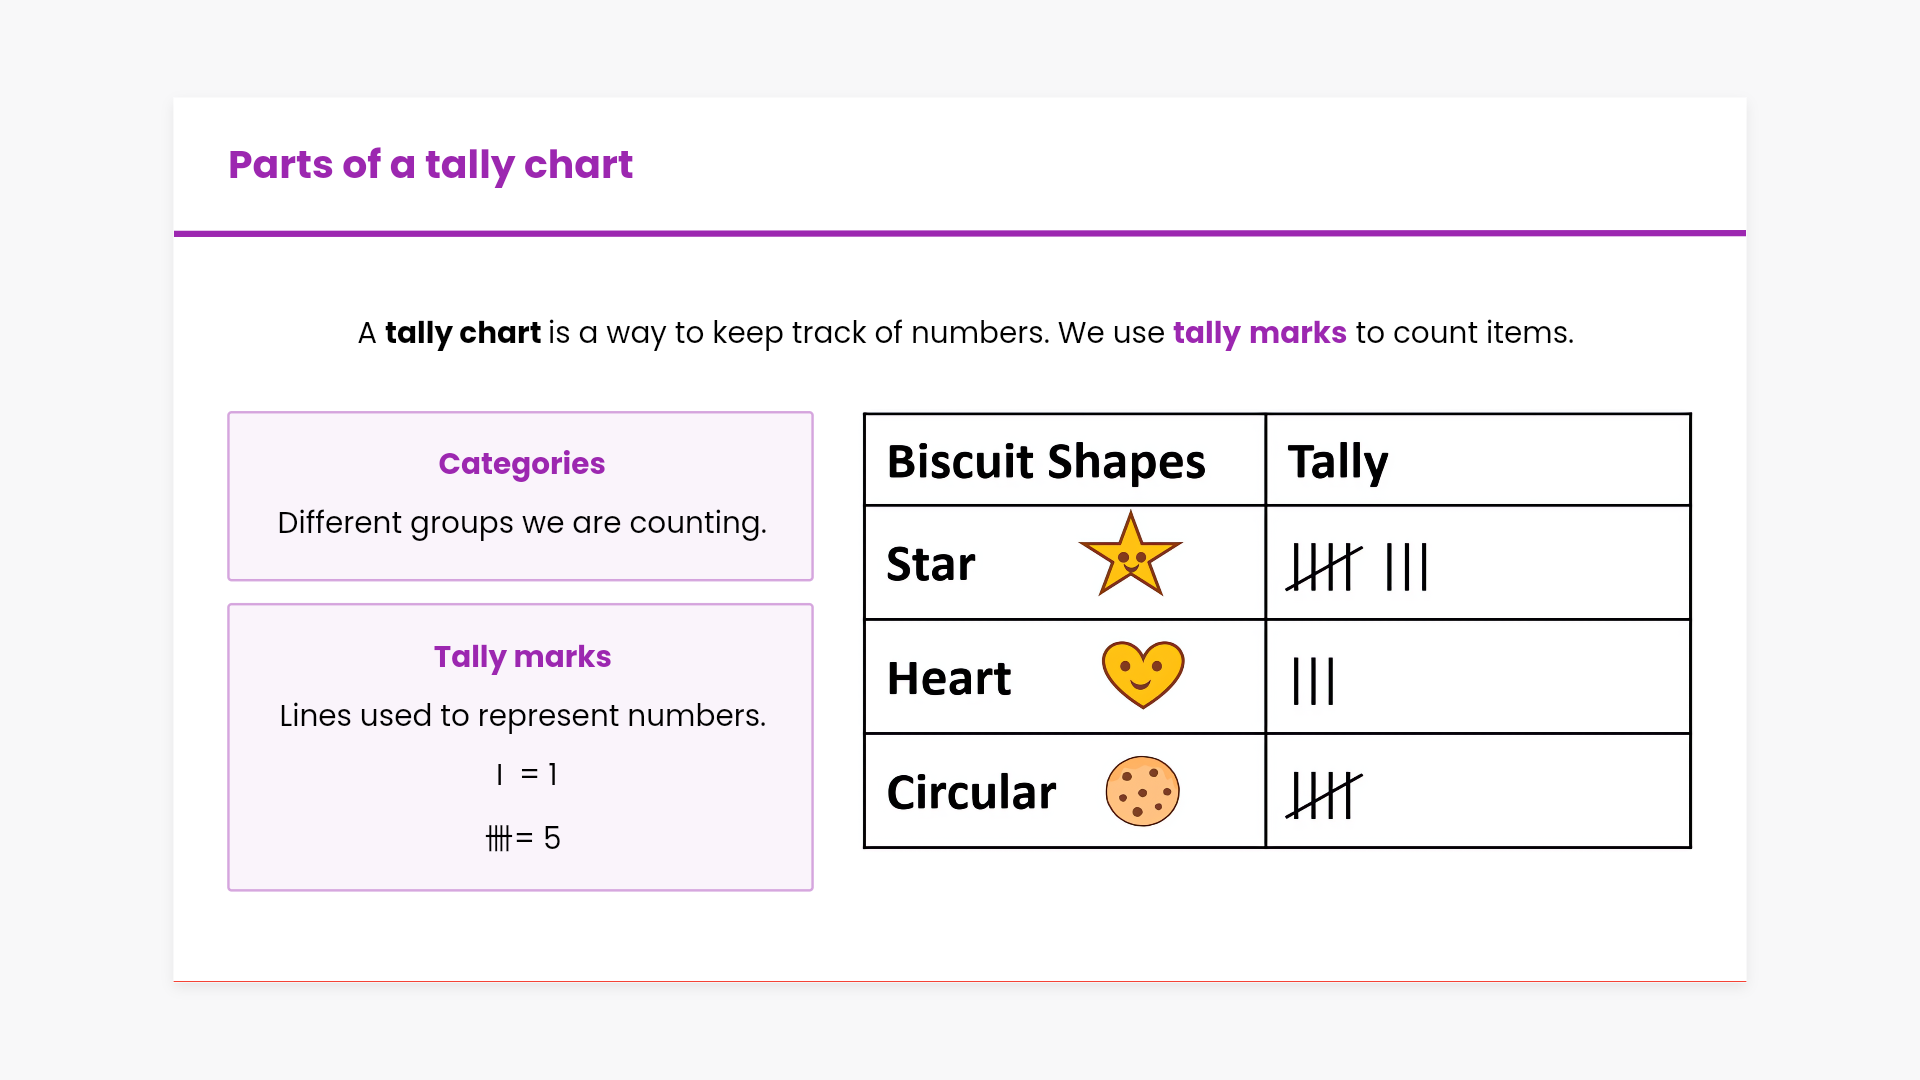Image resolution: width=1920 pixels, height=1080 pixels.
Task: Click the 'Circular' row label
Action: pos(970,792)
